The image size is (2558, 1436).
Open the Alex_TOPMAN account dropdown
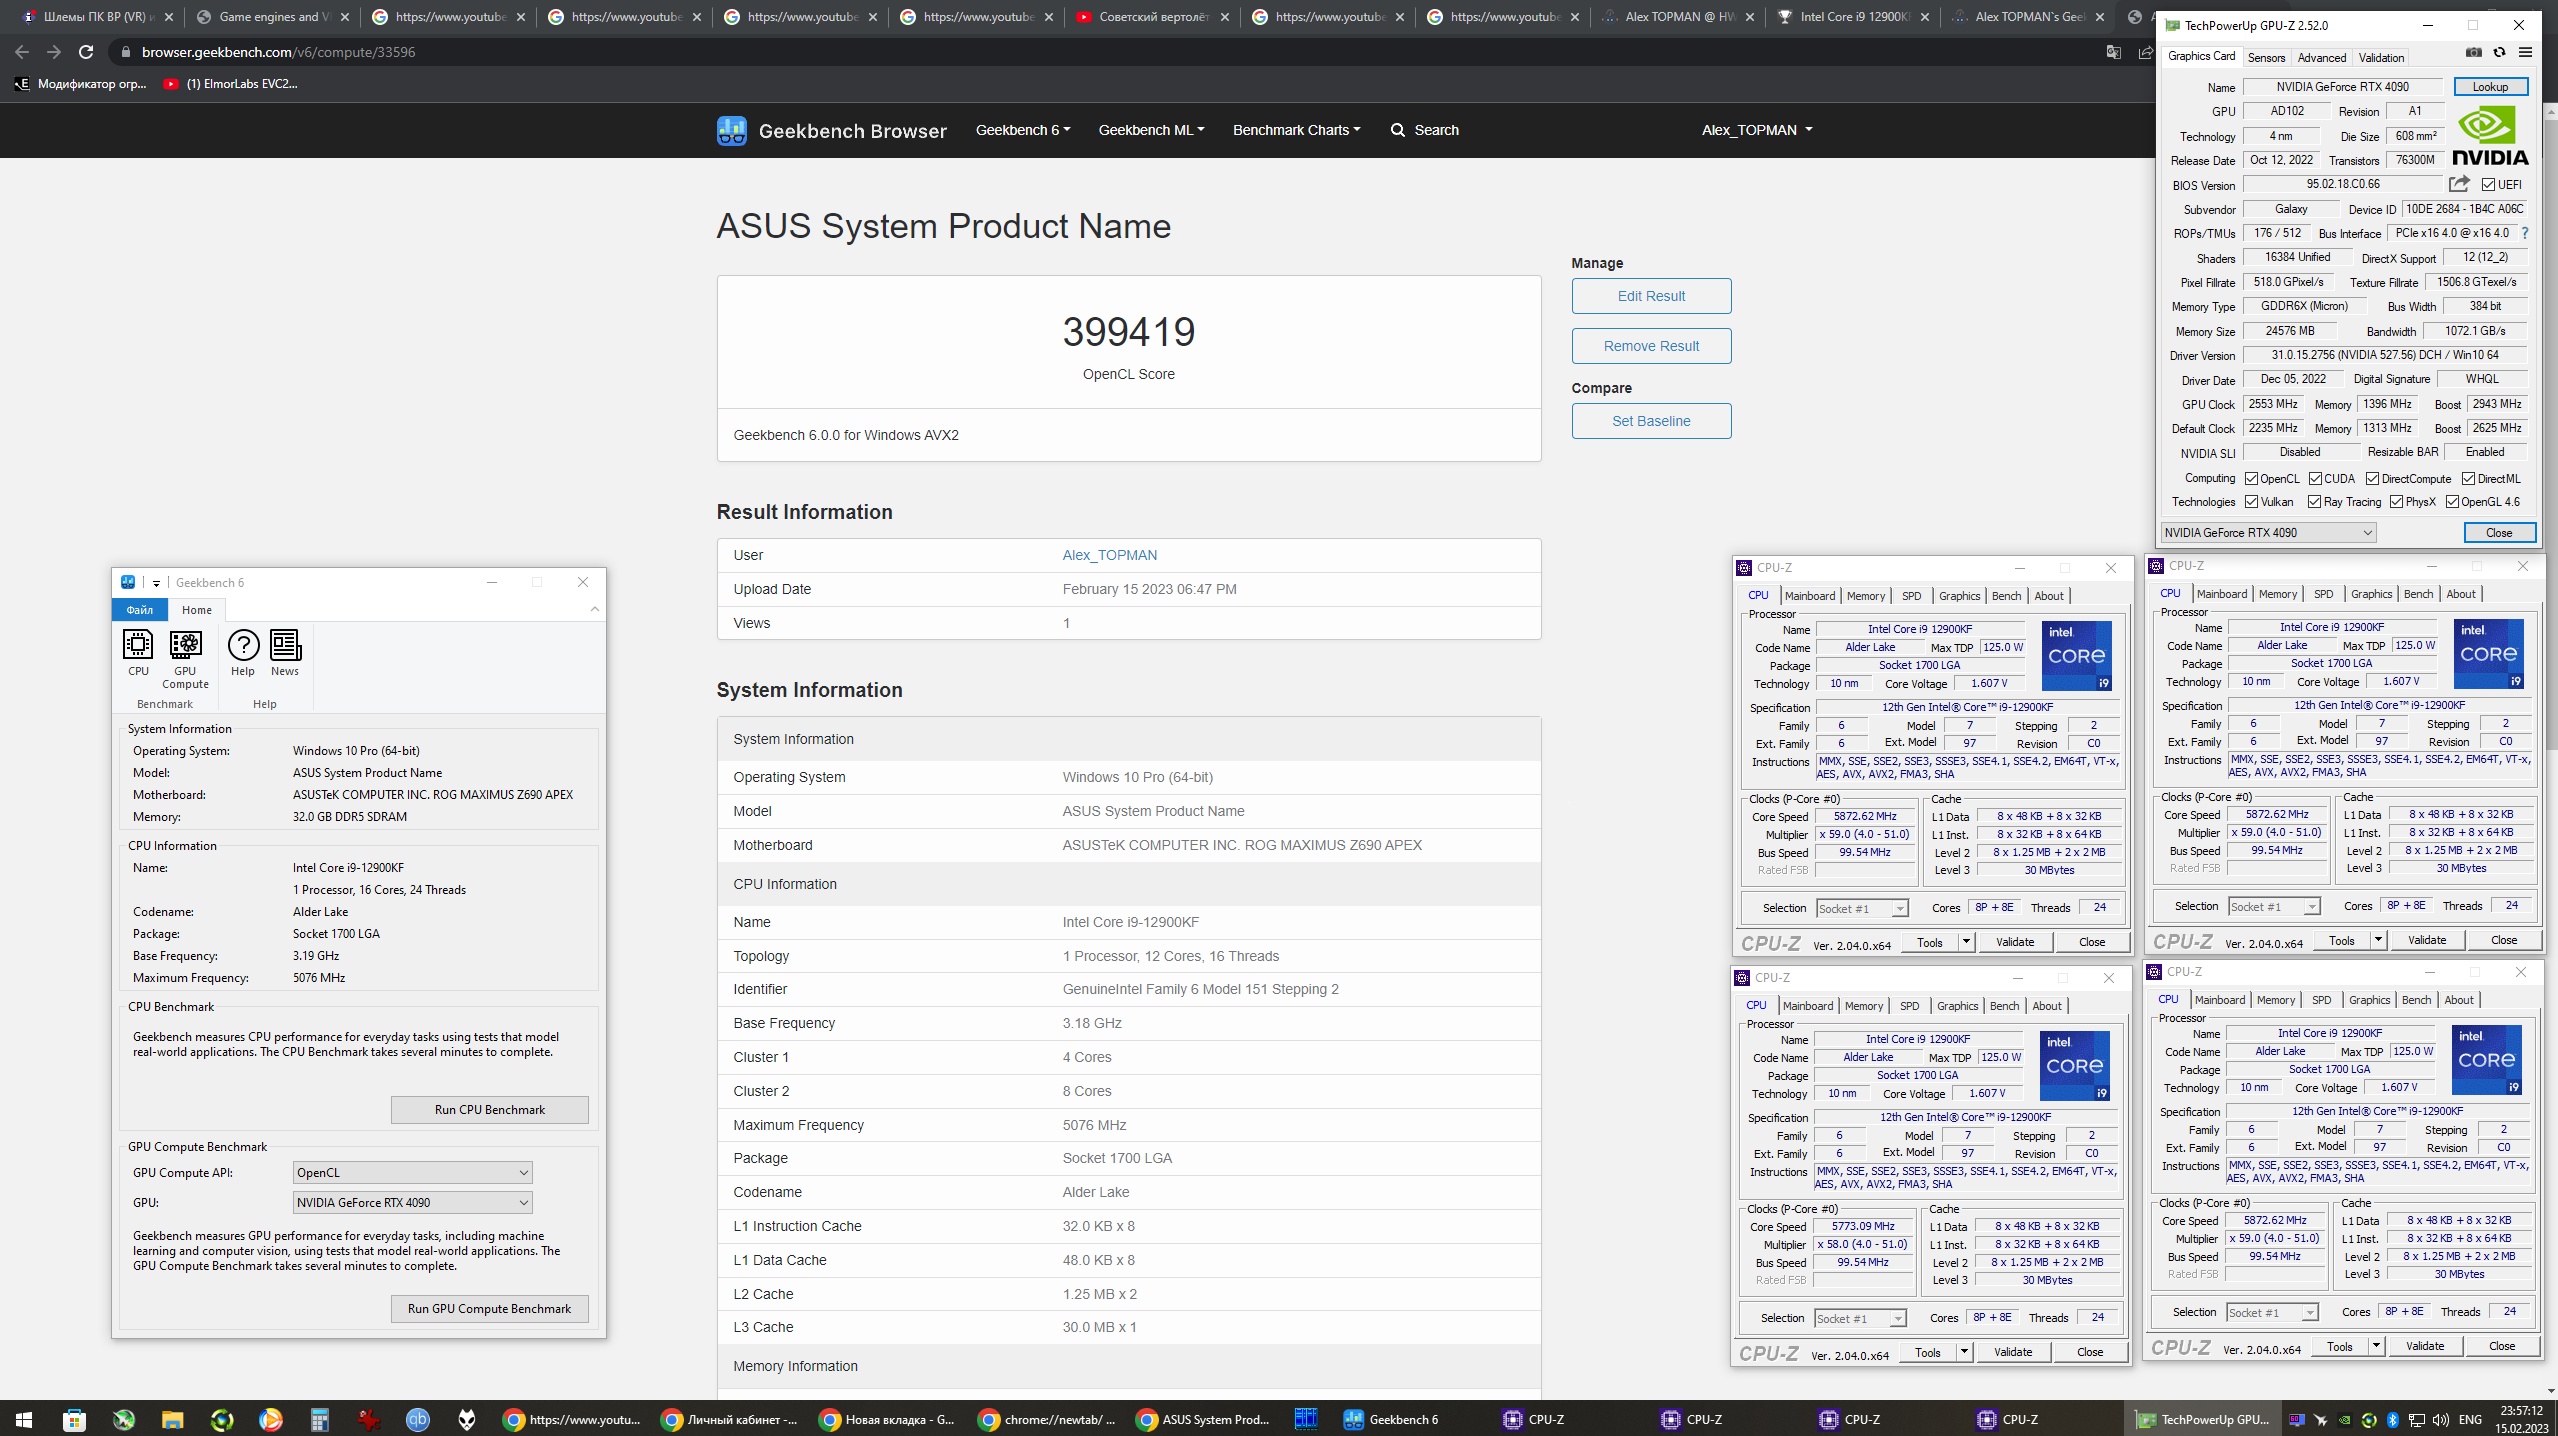(x=1757, y=130)
